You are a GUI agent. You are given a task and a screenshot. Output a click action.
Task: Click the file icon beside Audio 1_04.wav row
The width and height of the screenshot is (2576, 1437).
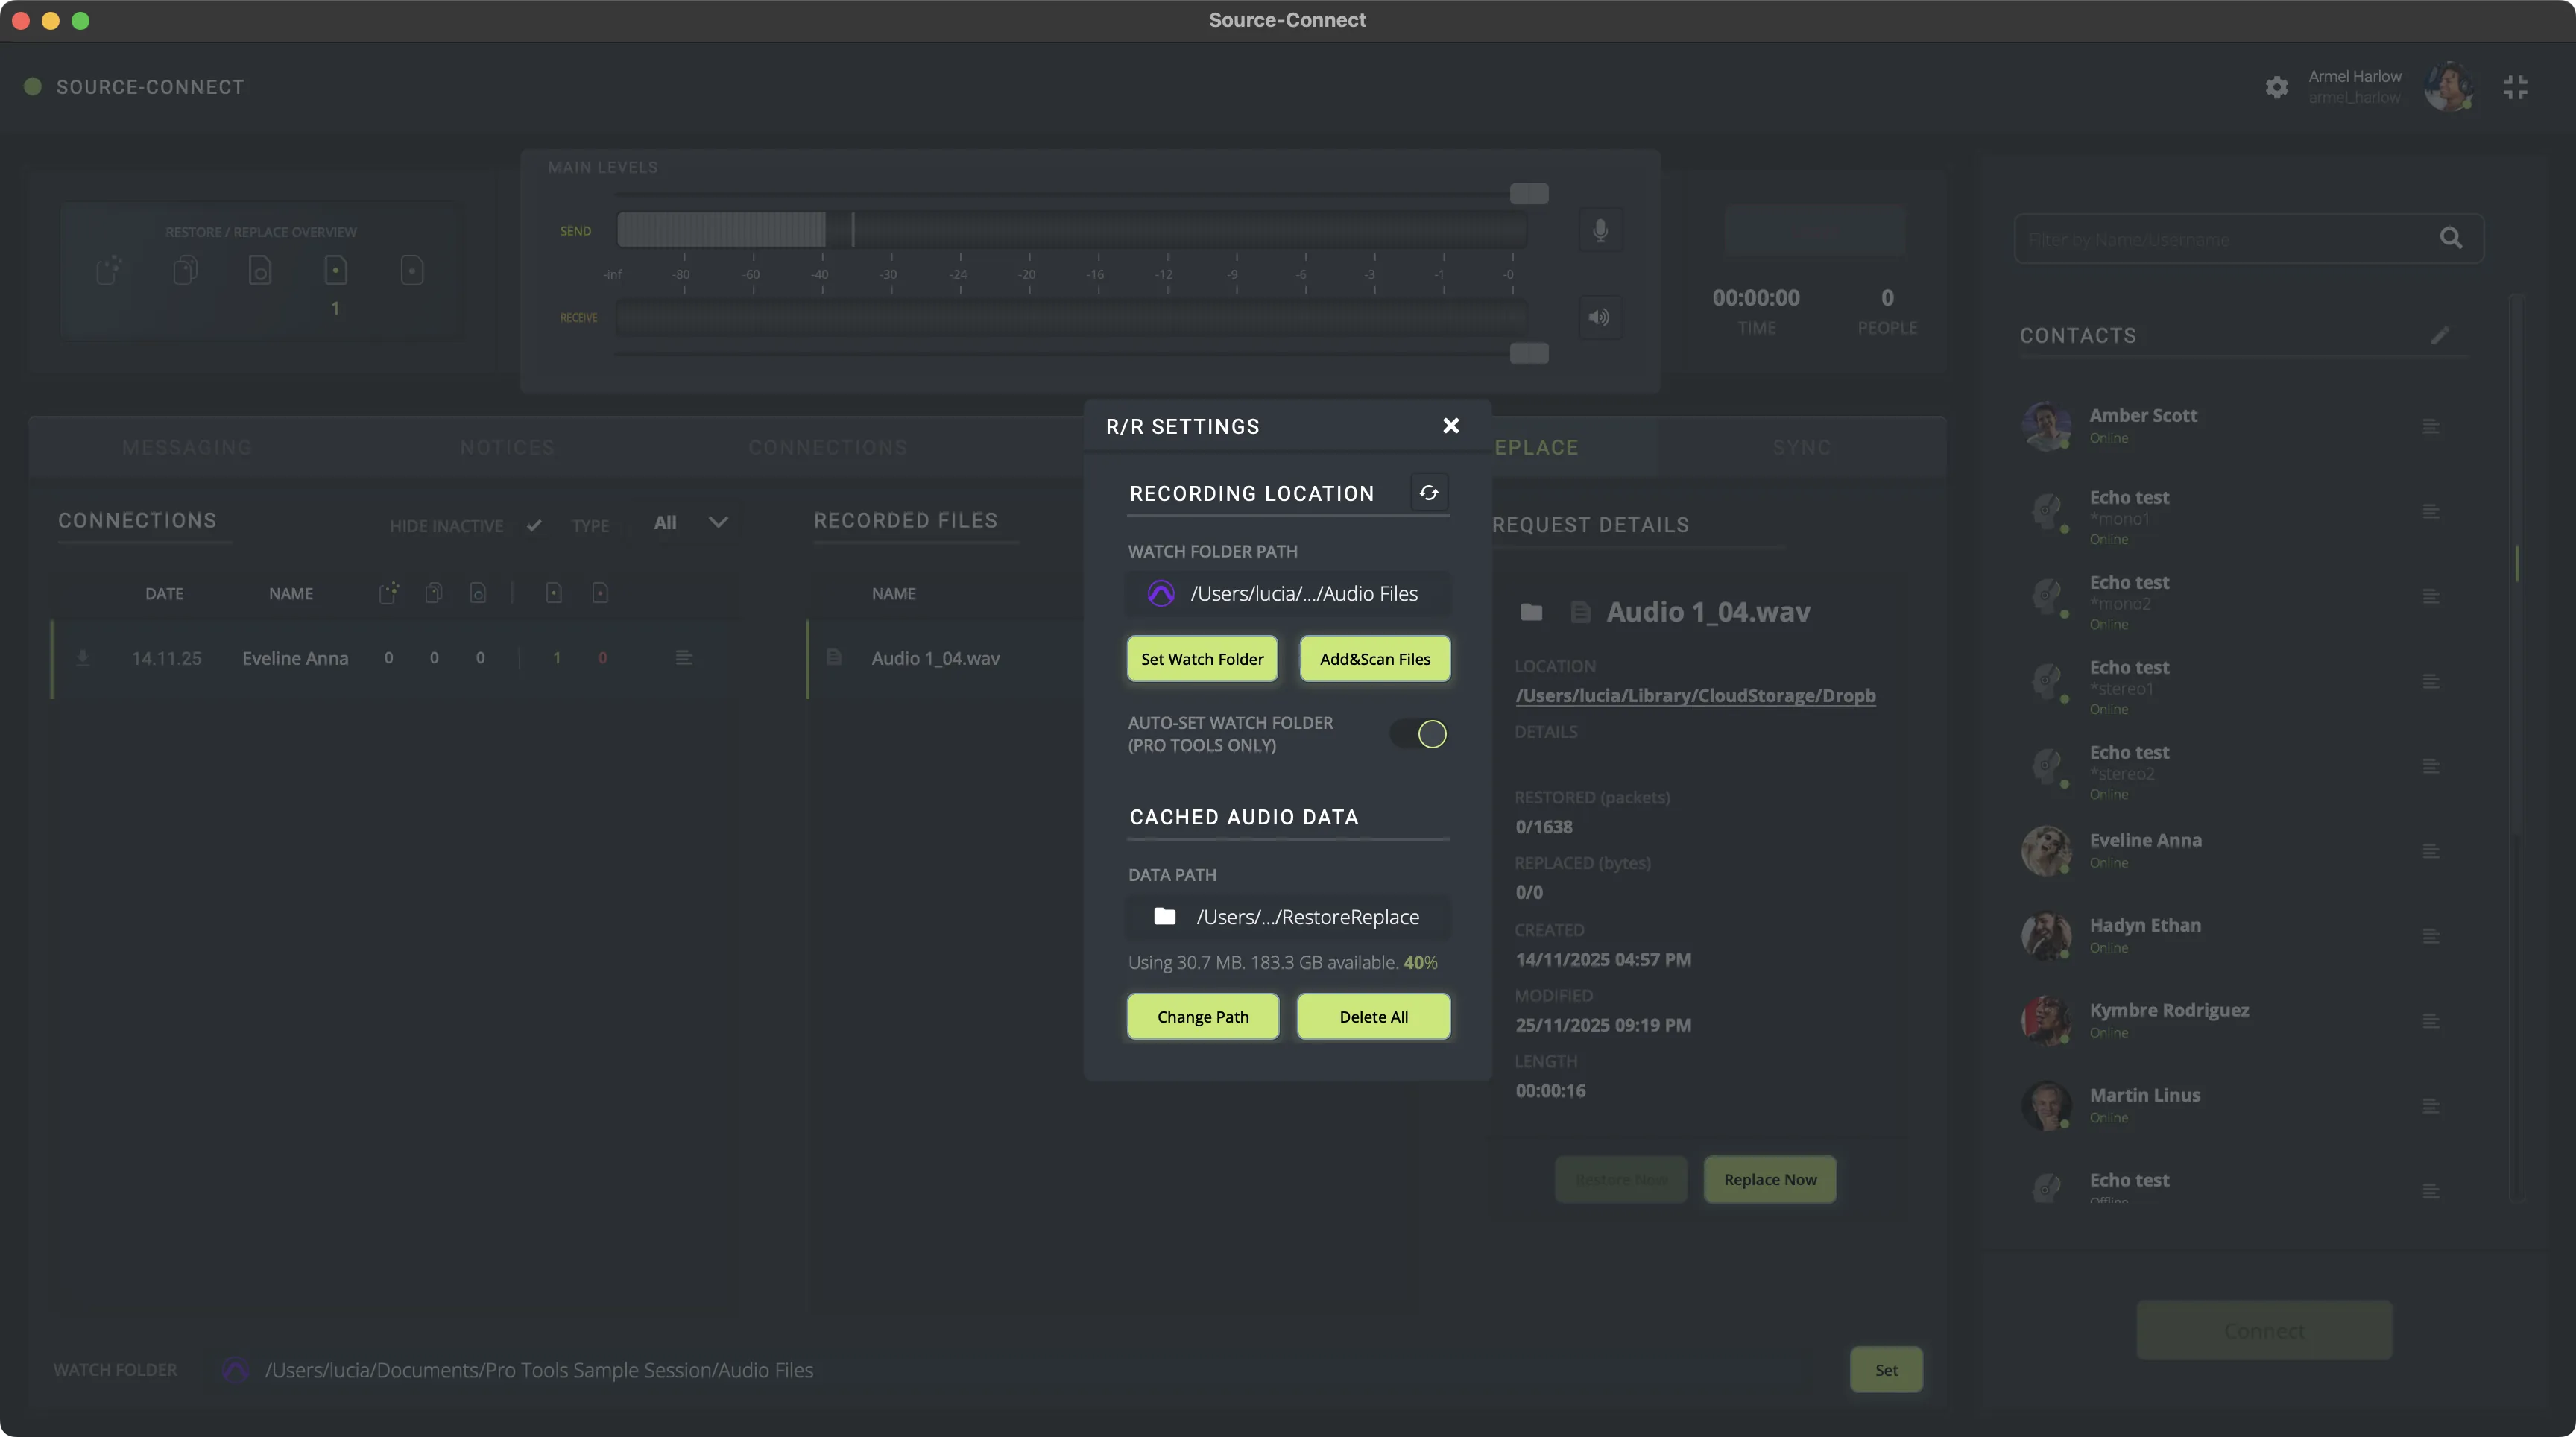tap(834, 657)
